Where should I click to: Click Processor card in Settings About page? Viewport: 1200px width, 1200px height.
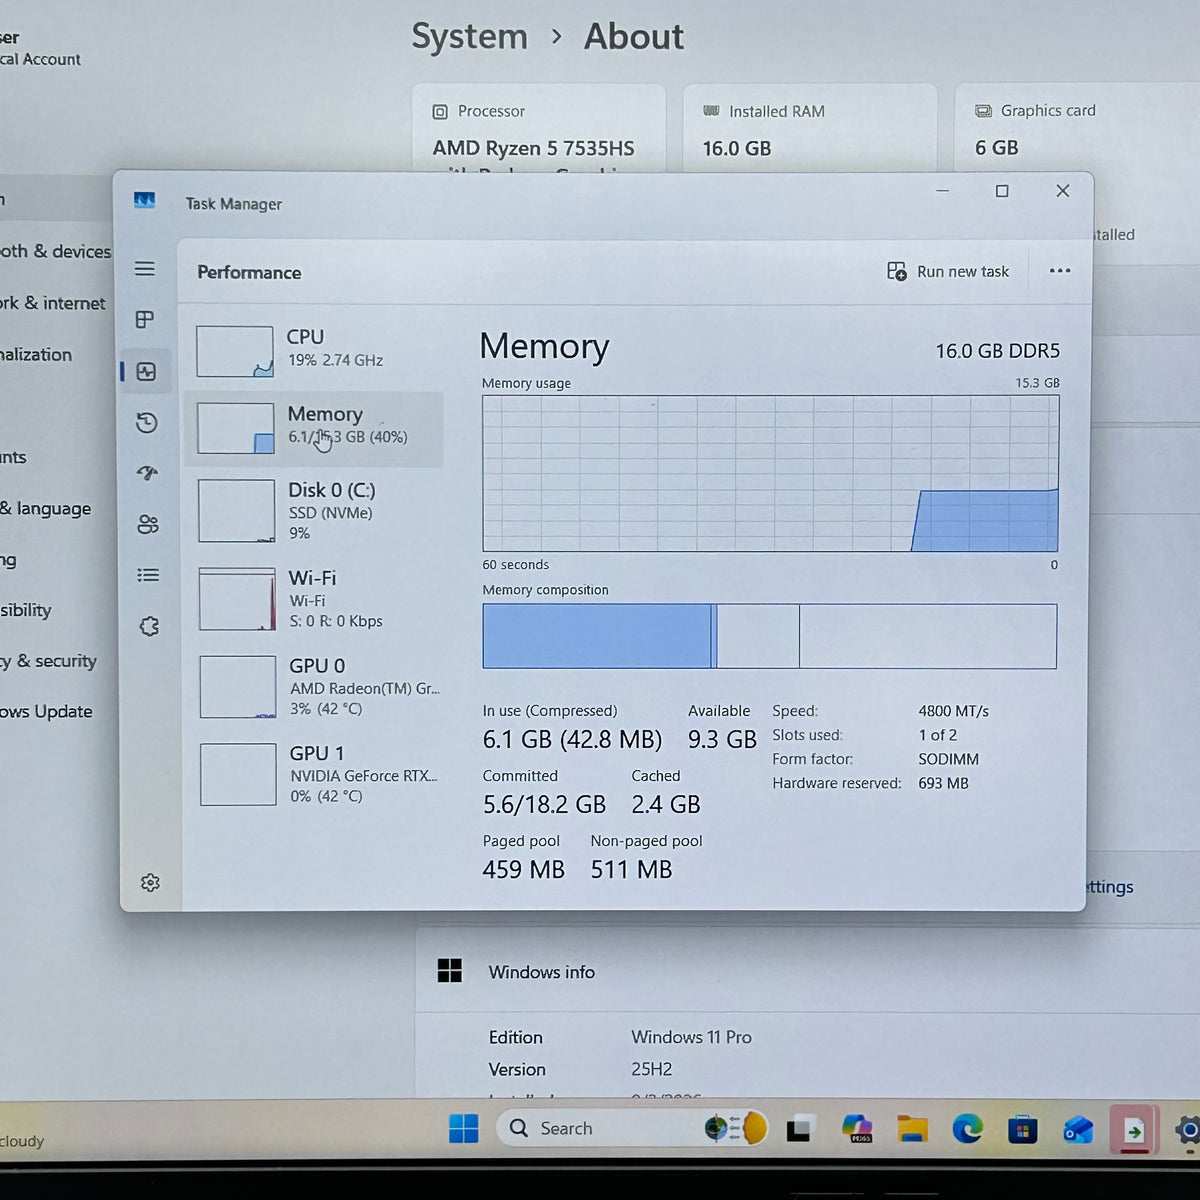(539, 129)
